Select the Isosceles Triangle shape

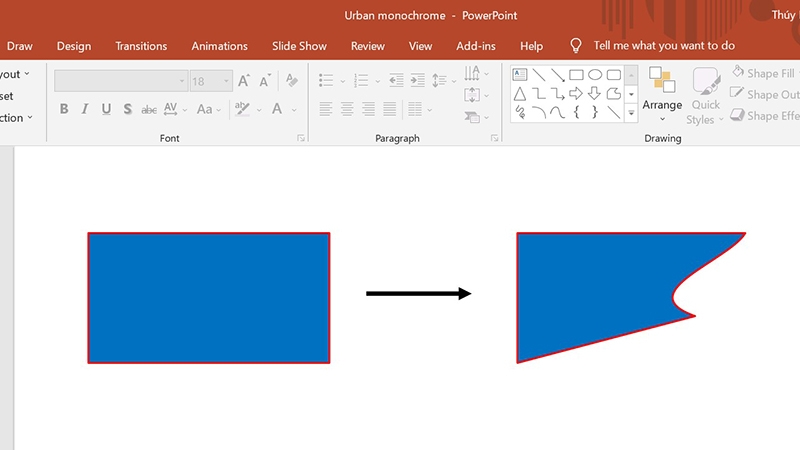coord(519,94)
